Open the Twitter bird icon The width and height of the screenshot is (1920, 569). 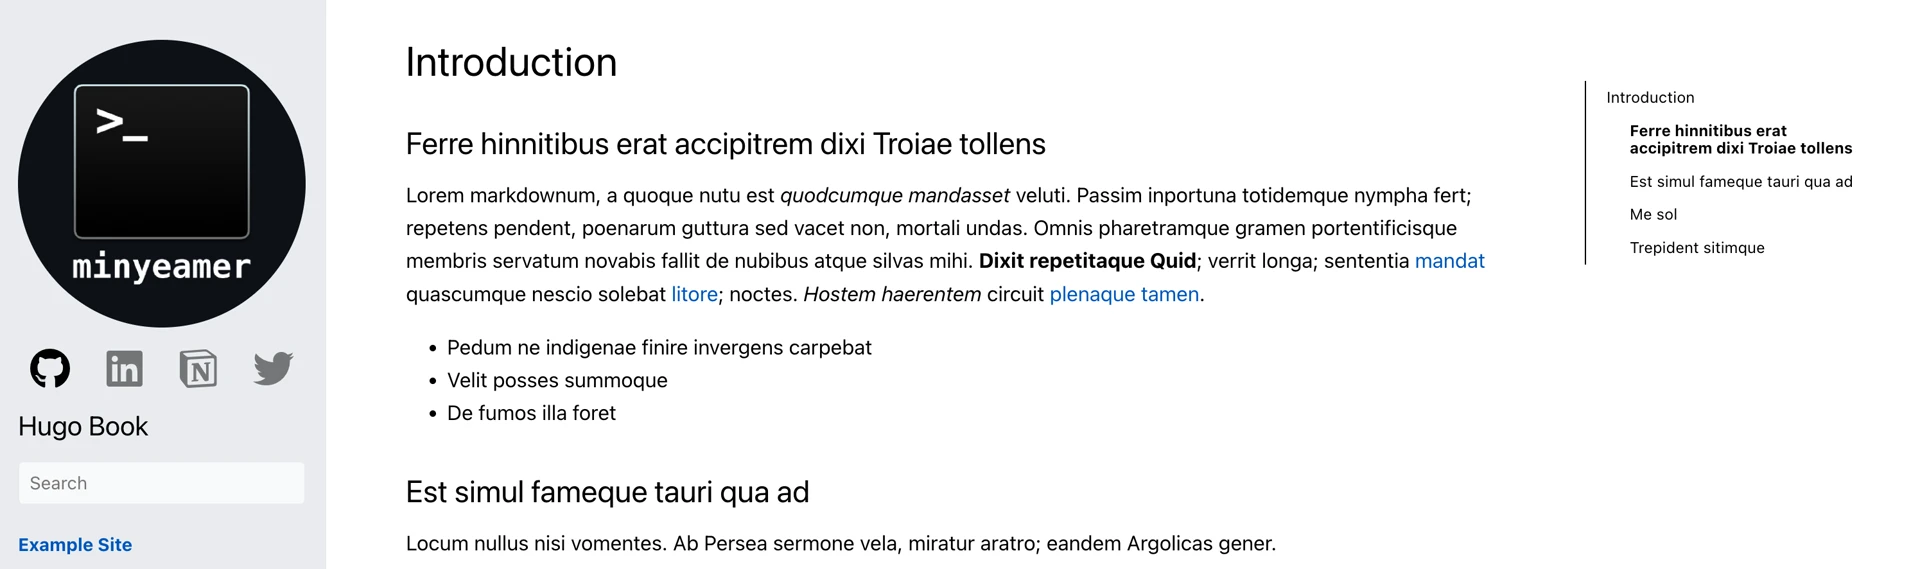click(272, 369)
